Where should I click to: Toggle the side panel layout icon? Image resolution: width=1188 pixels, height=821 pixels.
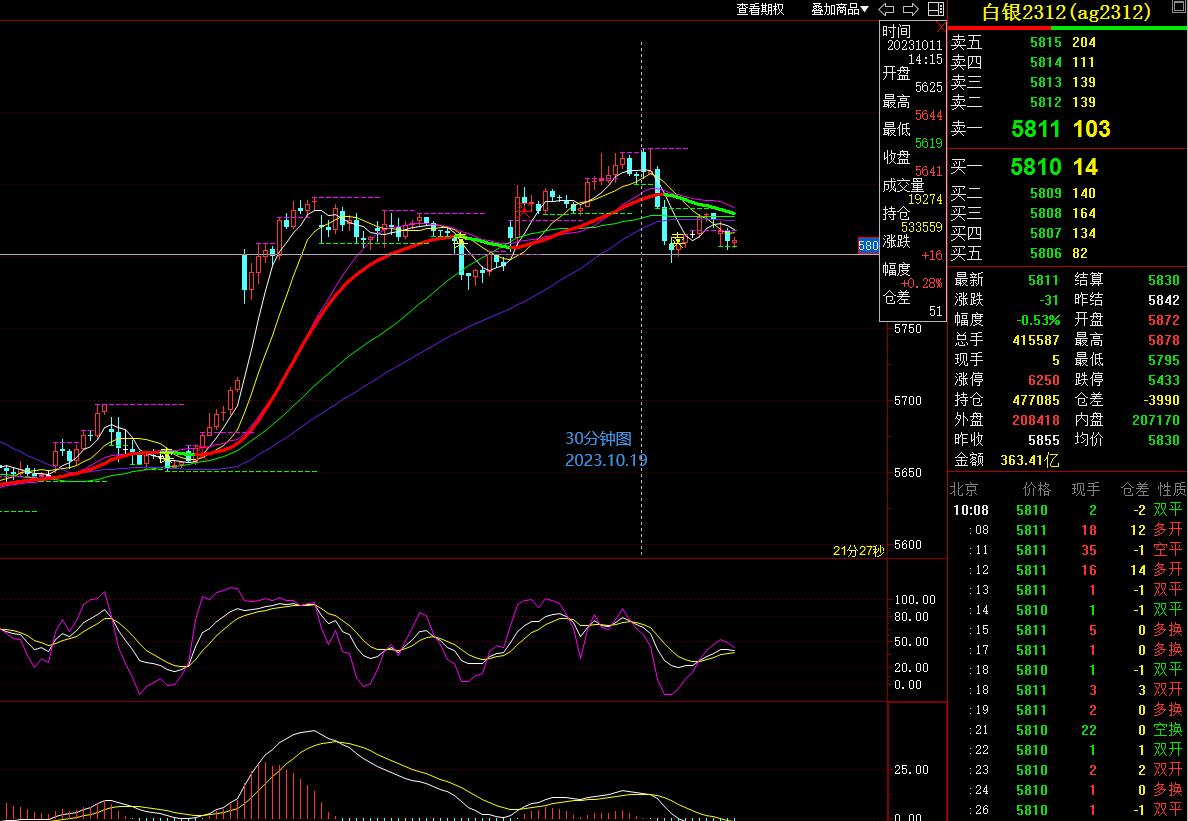[936, 9]
